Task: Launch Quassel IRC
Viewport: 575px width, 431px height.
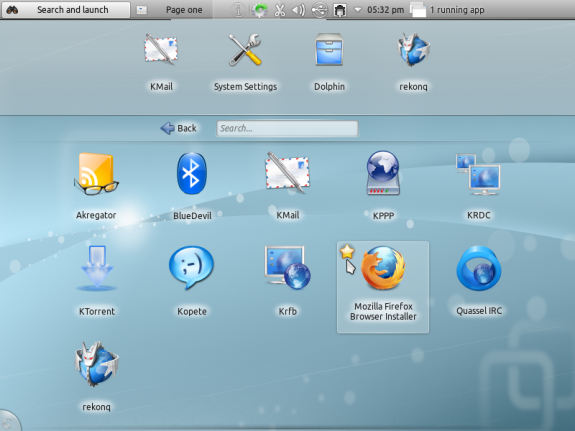Action: click(x=479, y=281)
